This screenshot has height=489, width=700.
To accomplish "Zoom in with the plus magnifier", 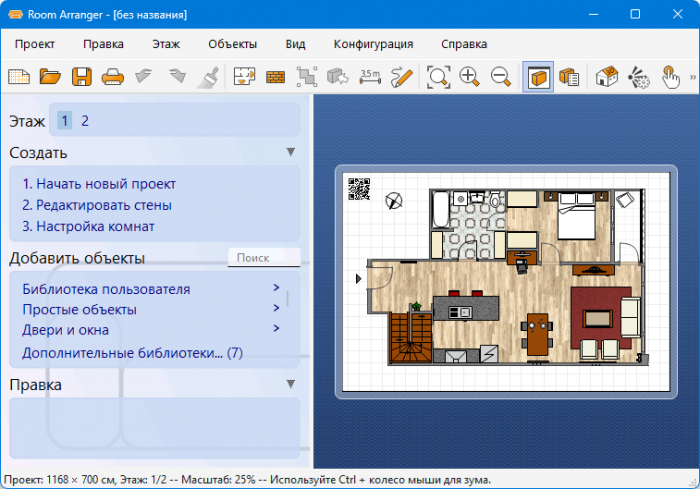I will (x=470, y=76).
